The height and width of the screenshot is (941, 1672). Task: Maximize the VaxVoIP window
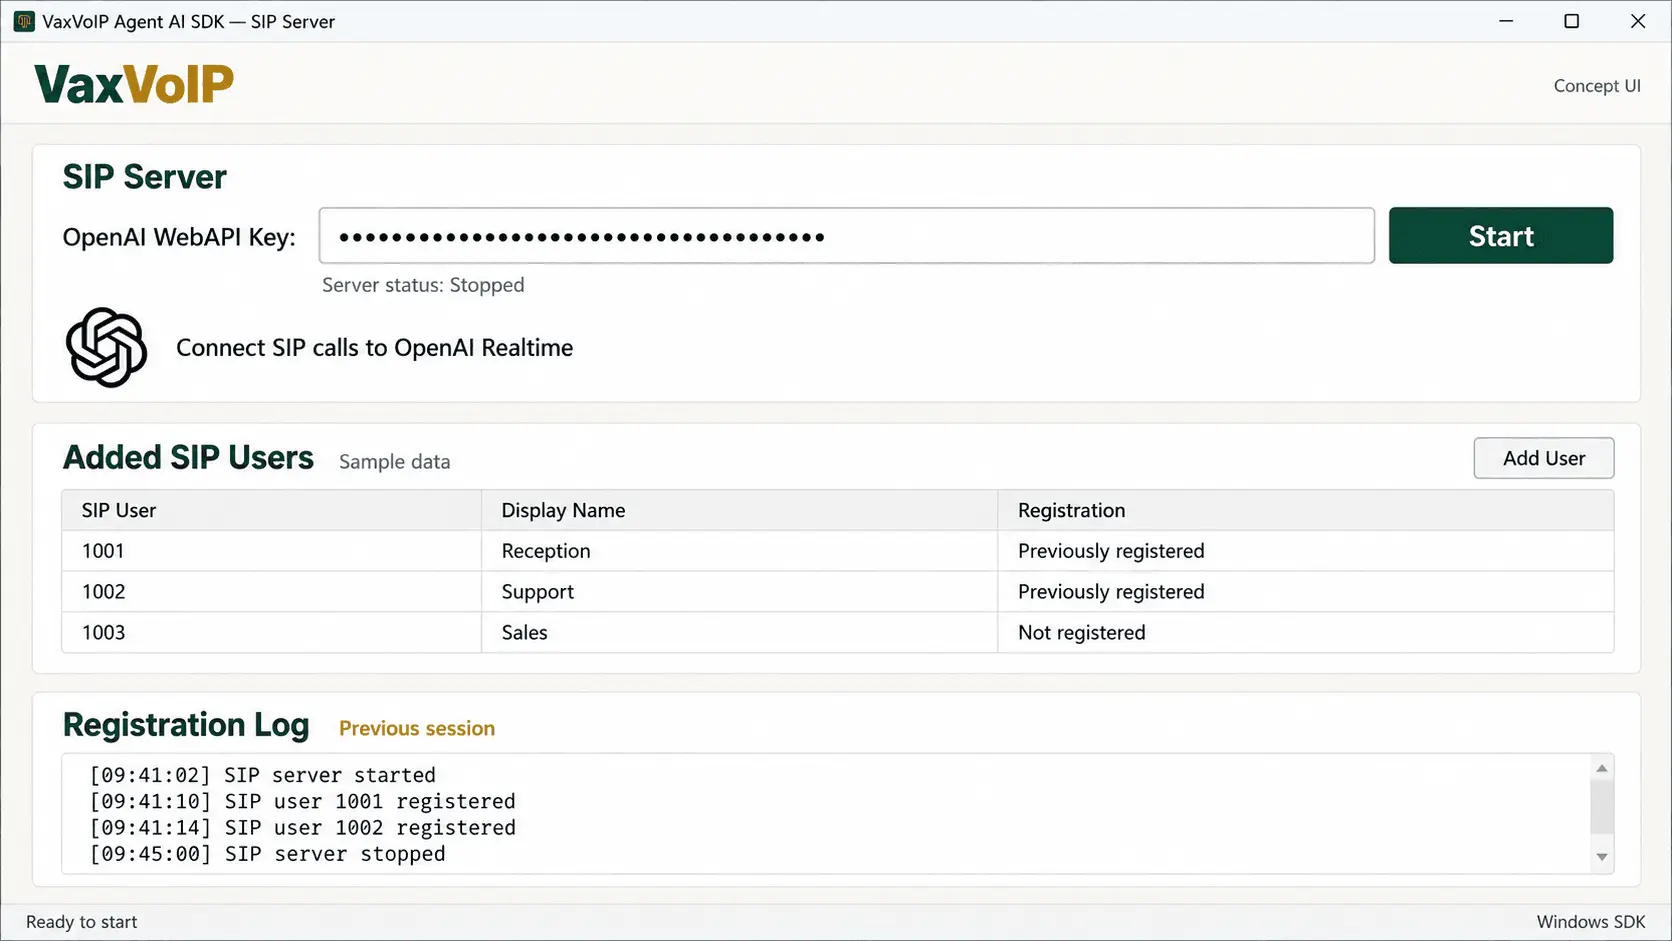click(x=1572, y=21)
